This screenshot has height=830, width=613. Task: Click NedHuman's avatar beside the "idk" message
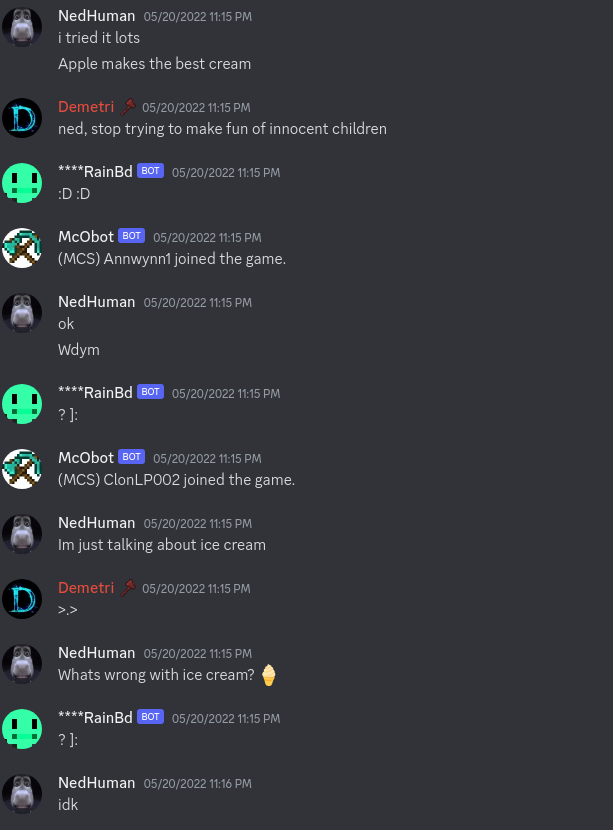[22, 794]
